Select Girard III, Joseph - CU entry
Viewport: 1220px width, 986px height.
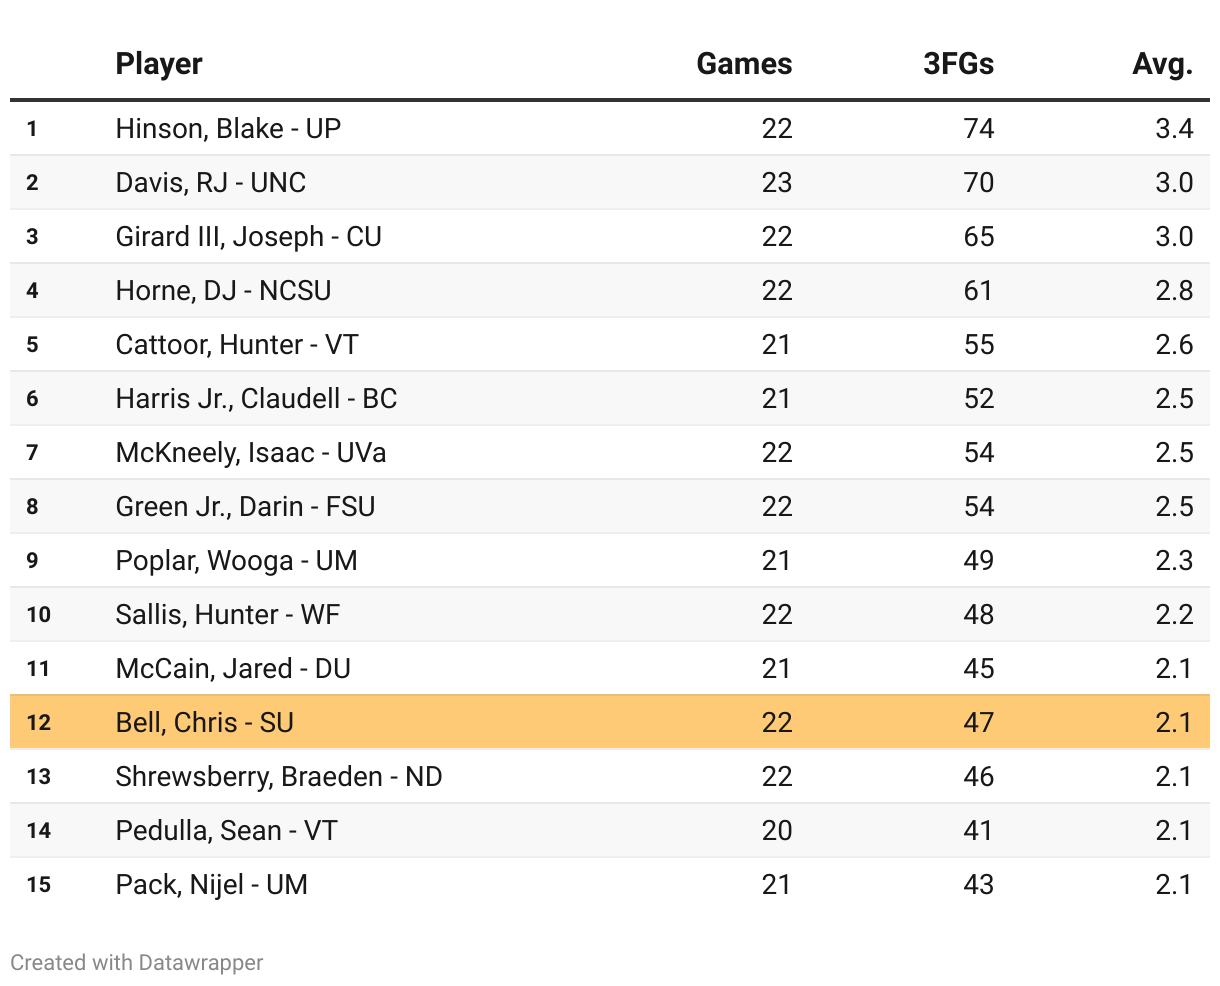(248, 237)
